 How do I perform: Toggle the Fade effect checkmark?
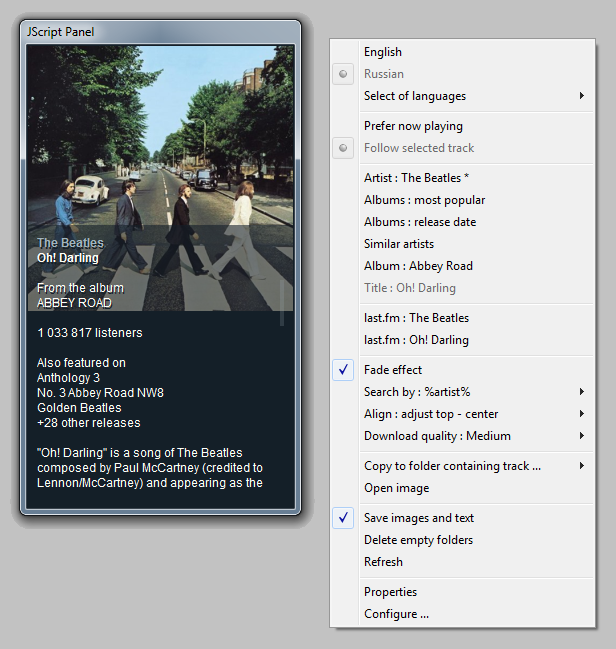coord(392,370)
